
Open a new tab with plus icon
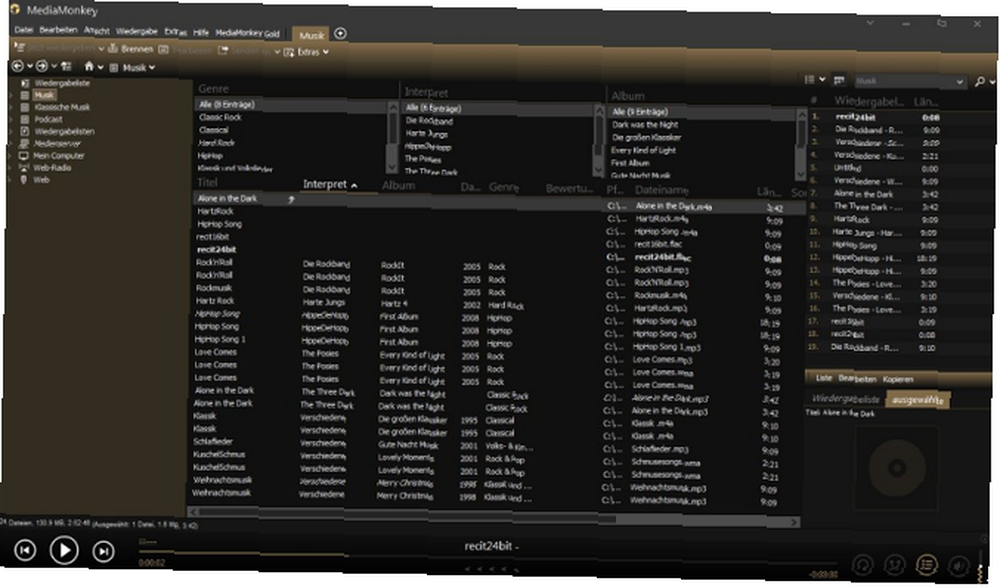click(x=341, y=33)
